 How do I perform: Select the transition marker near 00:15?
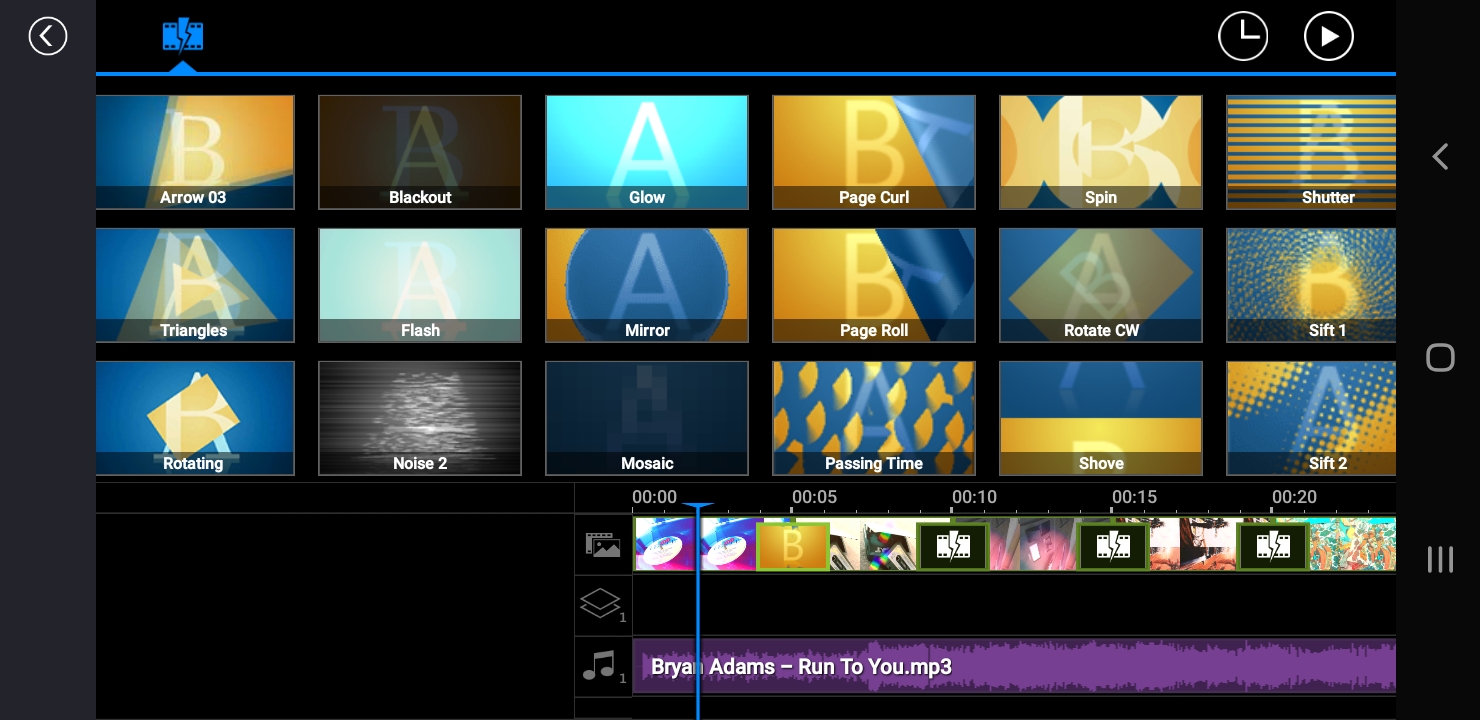click(1112, 546)
